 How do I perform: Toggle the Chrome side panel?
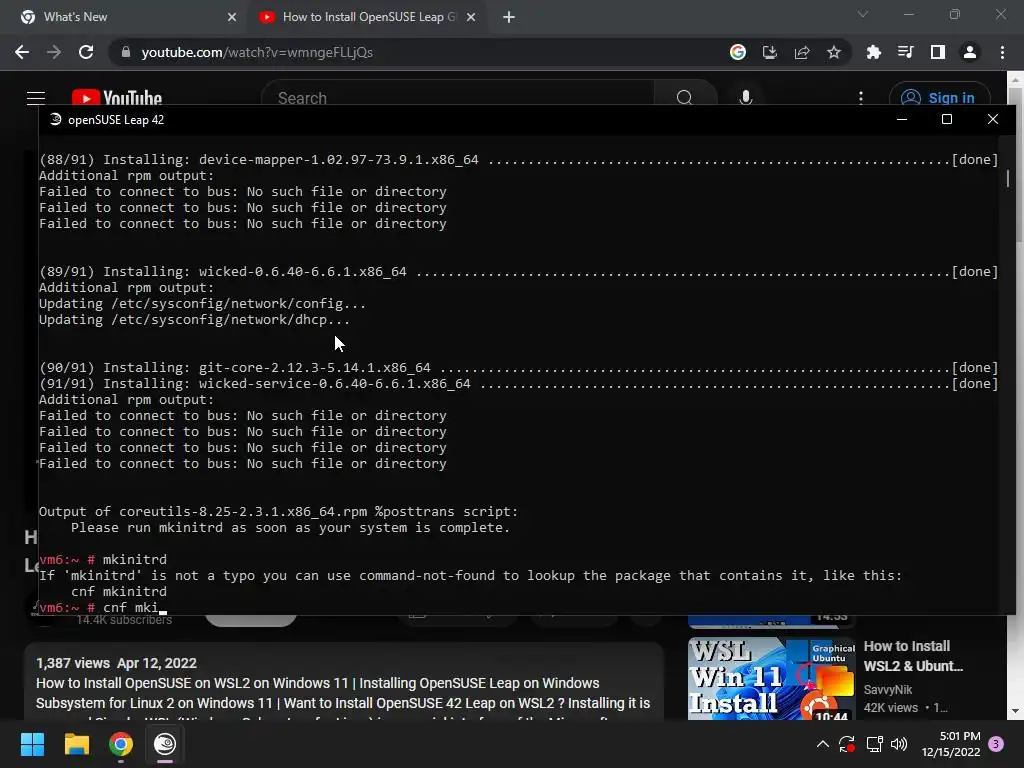(x=938, y=52)
